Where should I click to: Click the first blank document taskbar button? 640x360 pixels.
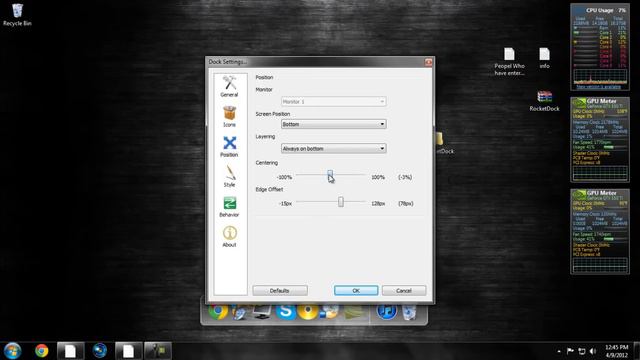(x=70, y=351)
